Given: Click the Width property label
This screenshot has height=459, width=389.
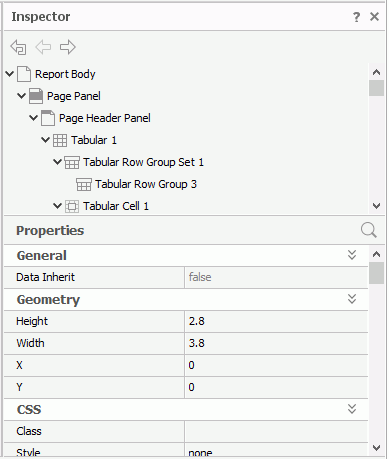Looking at the screenshot, I should (x=30, y=343).
